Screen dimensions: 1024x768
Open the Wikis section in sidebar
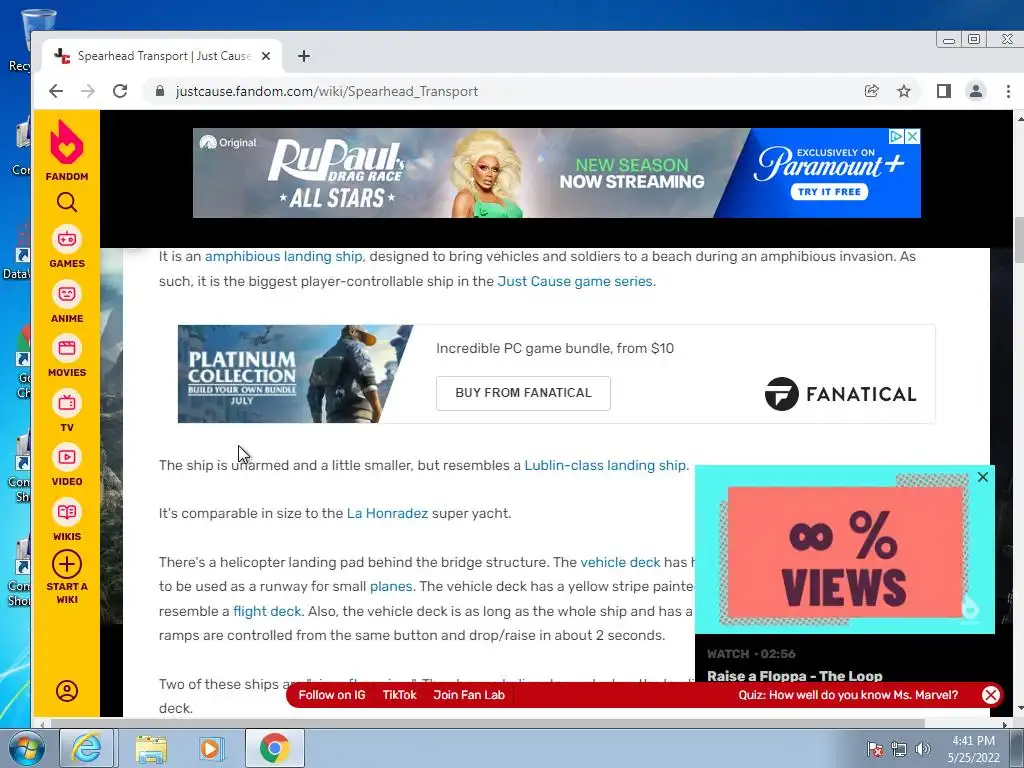(x=67, y=520)
